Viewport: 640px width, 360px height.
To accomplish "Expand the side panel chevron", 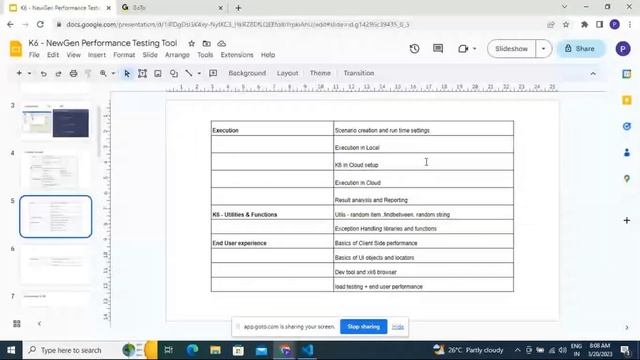I will pos(627,327).
